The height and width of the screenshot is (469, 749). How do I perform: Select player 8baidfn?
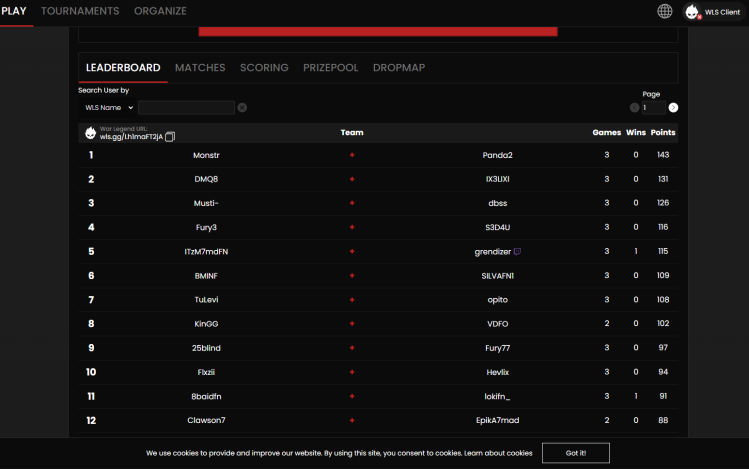pos(206,396)
